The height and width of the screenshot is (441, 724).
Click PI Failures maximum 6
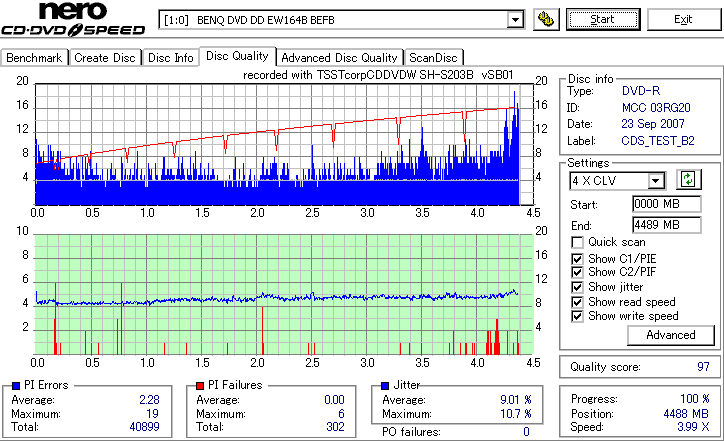341,414
